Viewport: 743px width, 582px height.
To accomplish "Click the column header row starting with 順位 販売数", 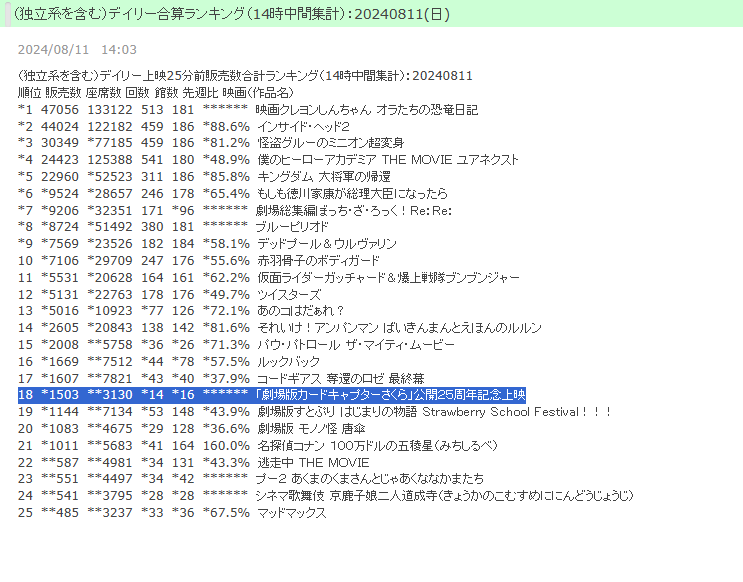I will tap(156, 92).
